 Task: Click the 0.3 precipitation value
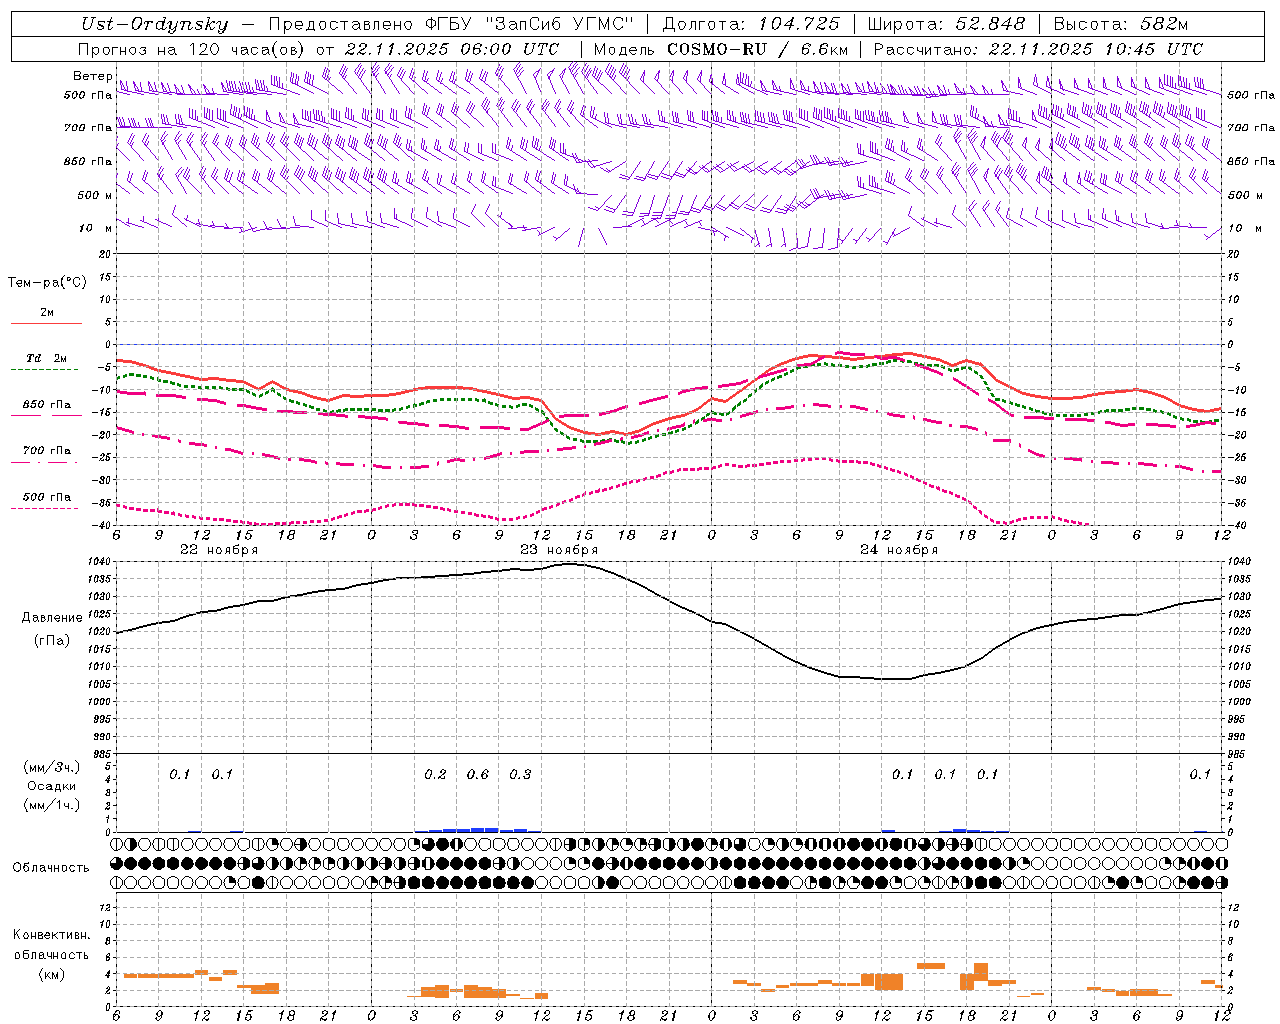click(521, 774)
